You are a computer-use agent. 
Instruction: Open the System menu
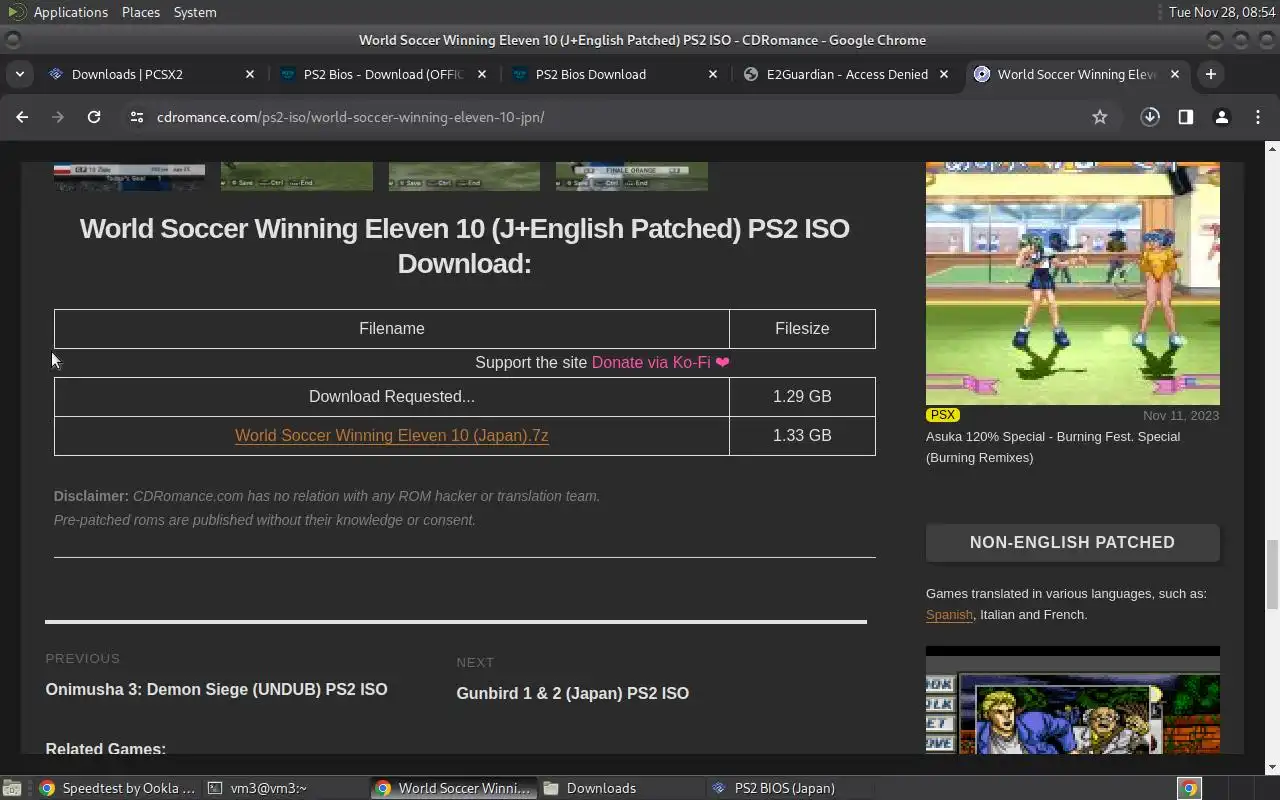pos(195,12)
